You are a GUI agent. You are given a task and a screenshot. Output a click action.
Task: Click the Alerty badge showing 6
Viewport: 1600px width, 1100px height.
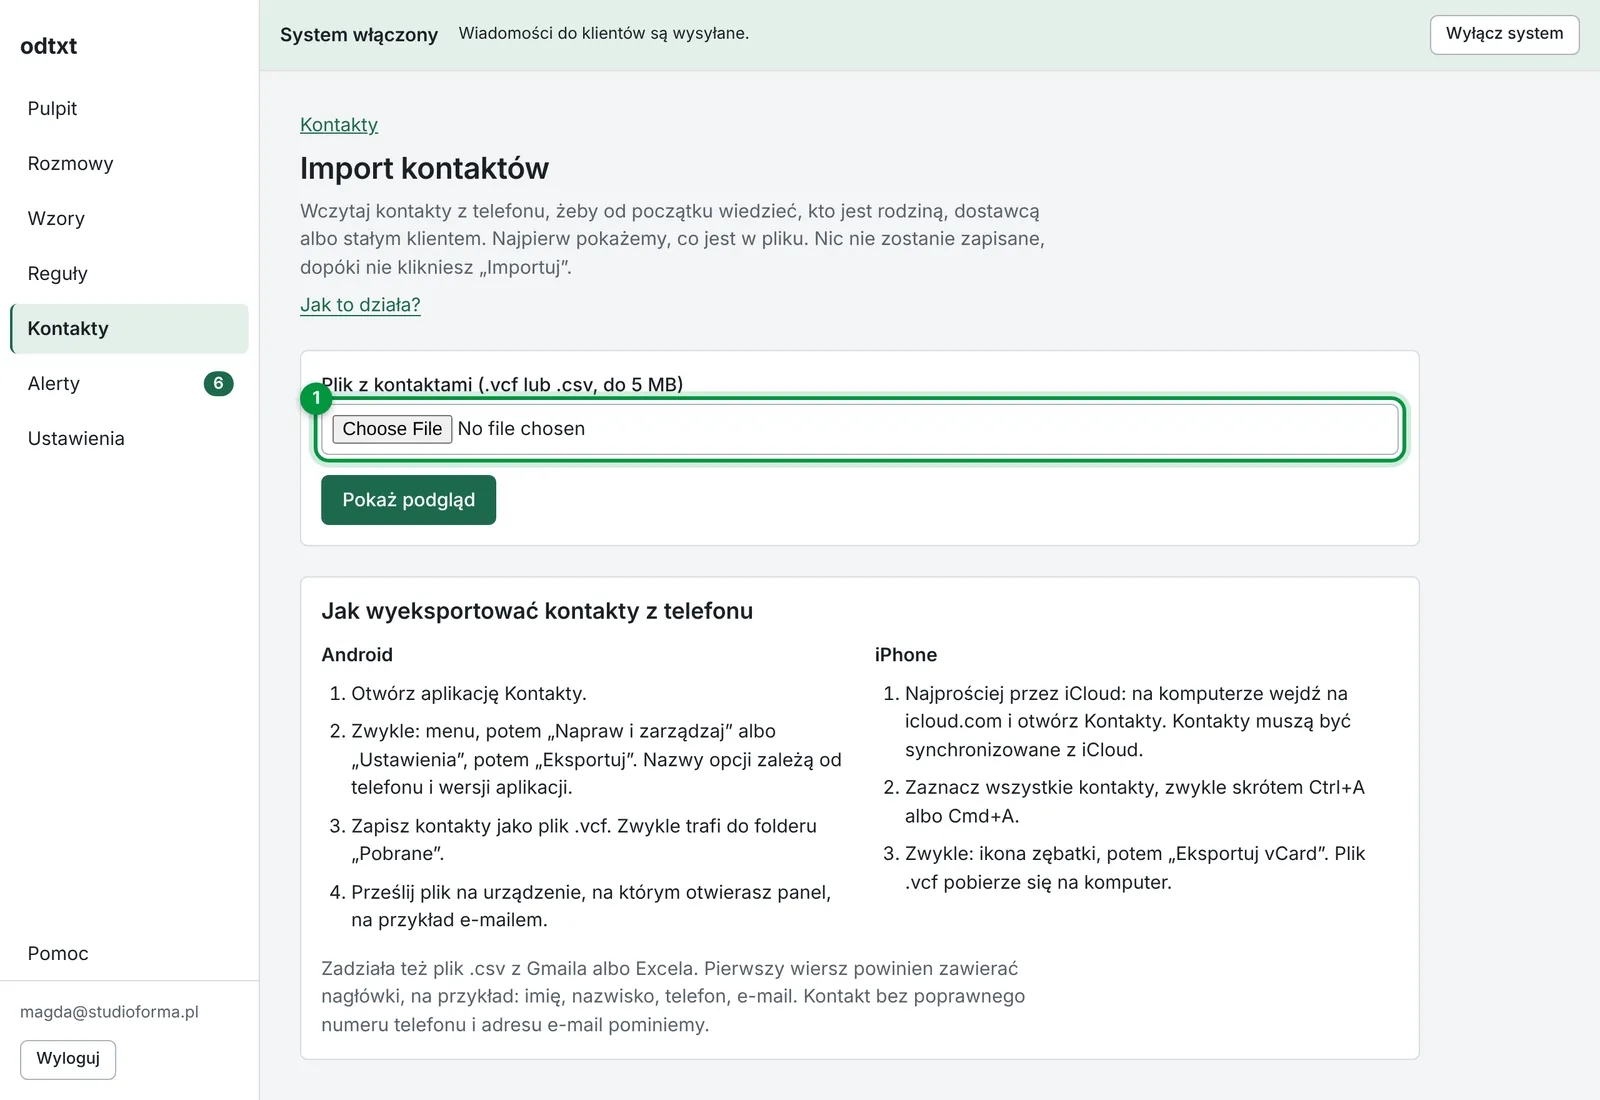218,384
